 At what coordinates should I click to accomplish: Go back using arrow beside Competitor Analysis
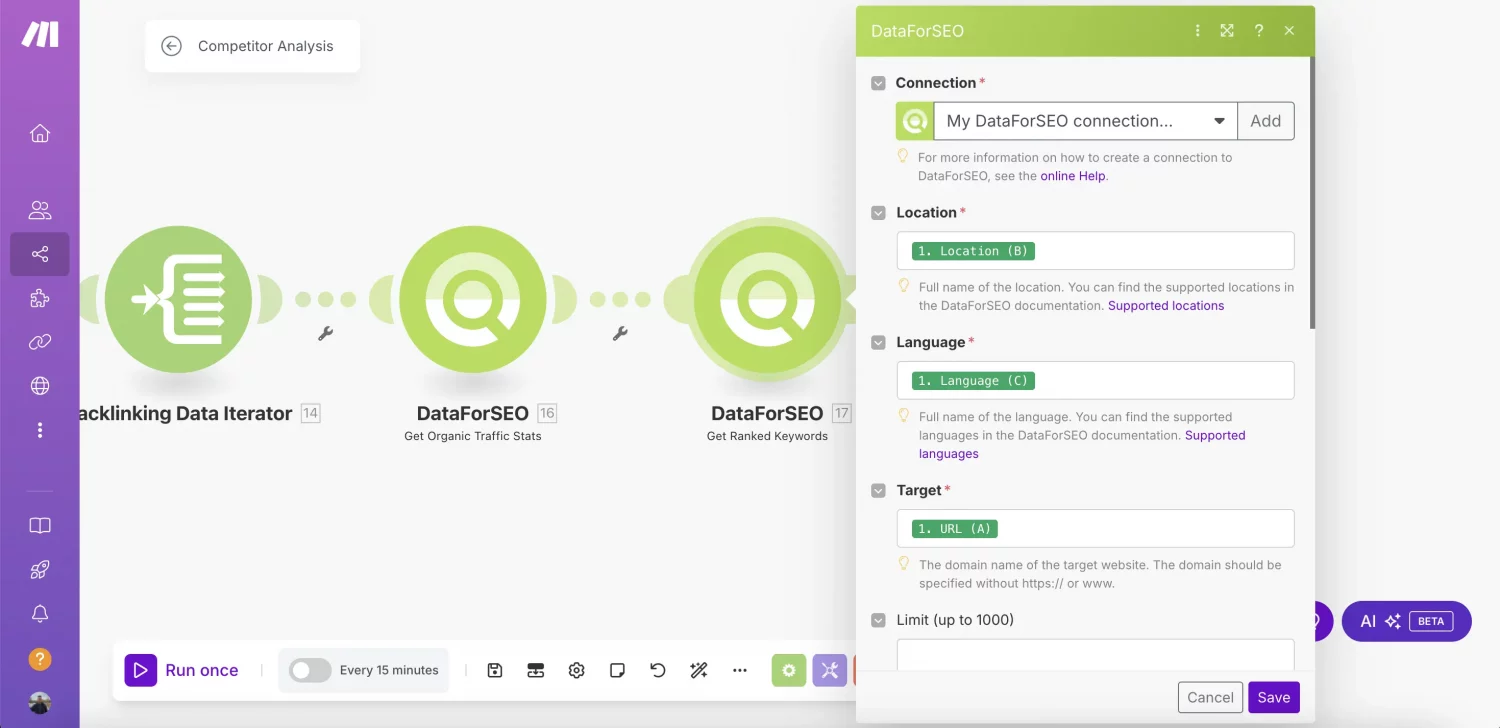click(x=171, y=46)
